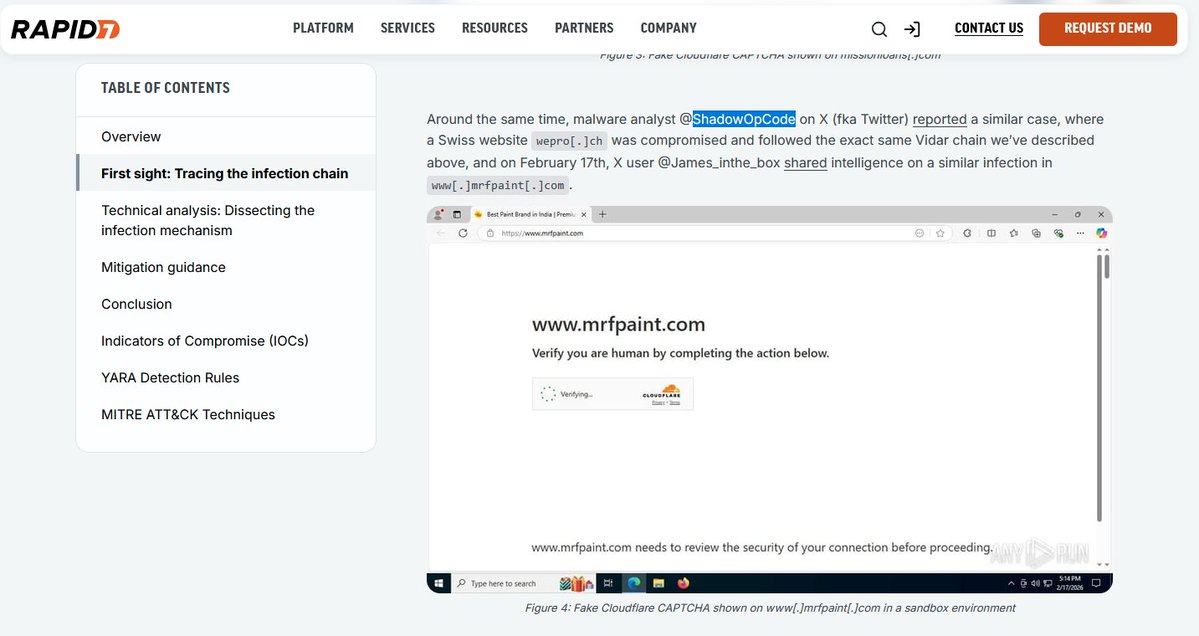Click the new tab plus icon in the embedded browser

603,214
